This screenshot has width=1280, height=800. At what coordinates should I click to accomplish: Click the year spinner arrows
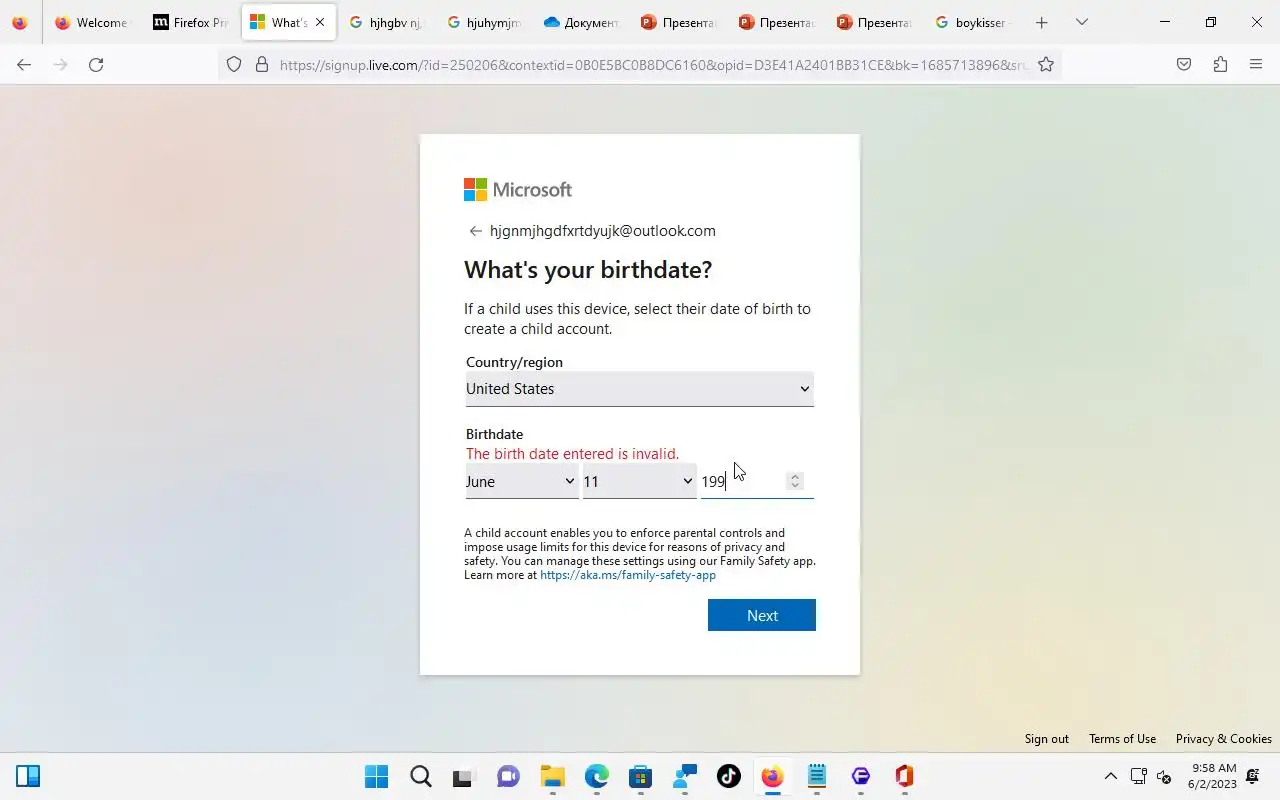[795, 481]
